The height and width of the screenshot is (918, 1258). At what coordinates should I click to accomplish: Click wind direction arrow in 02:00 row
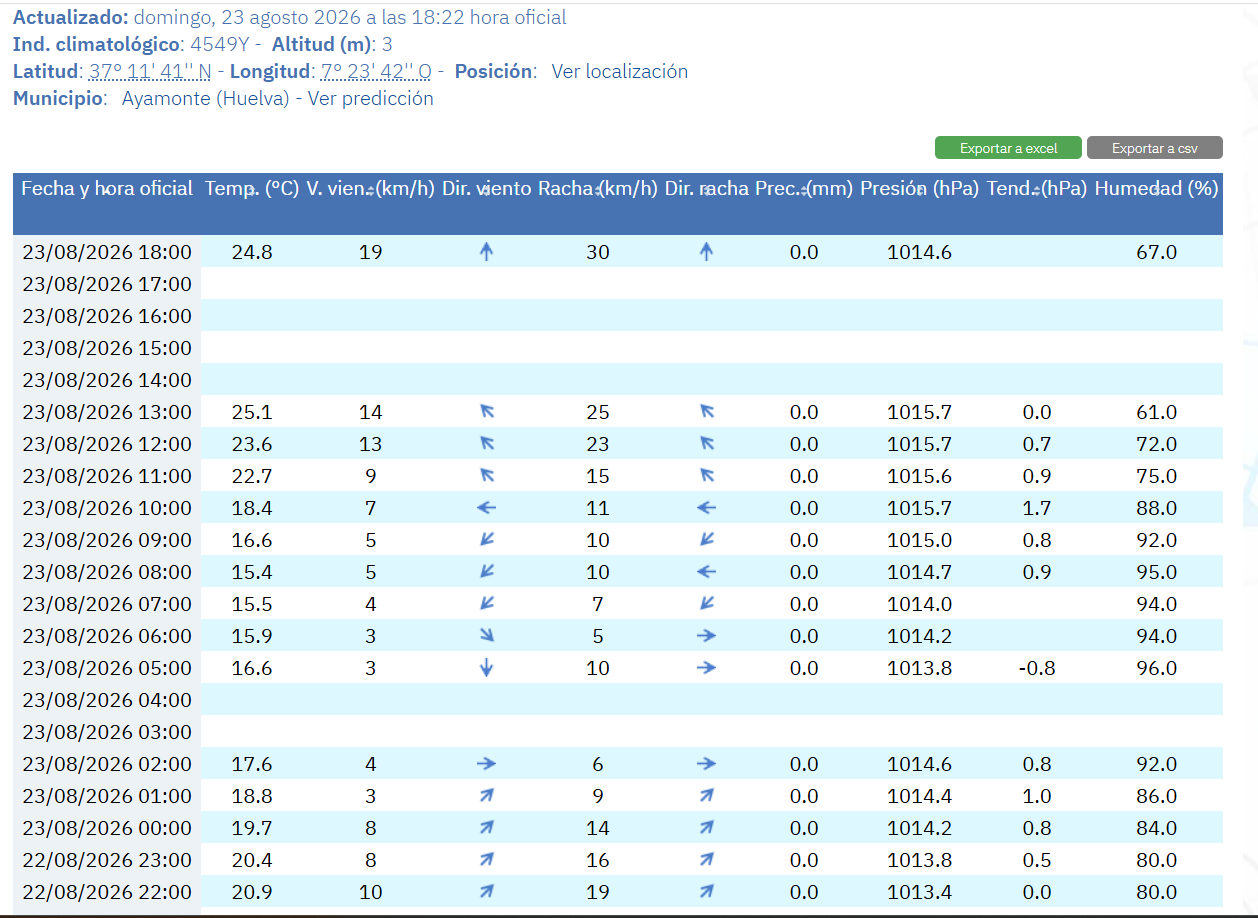click(486, 764)
